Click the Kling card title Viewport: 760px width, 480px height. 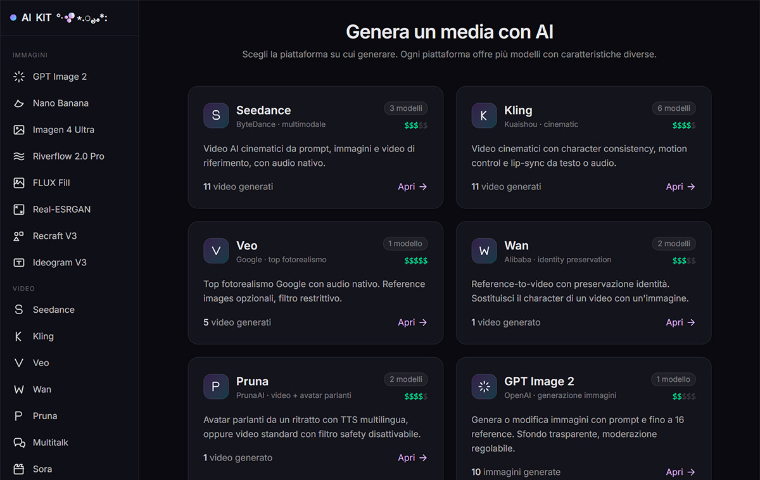[x=518, y=110]
